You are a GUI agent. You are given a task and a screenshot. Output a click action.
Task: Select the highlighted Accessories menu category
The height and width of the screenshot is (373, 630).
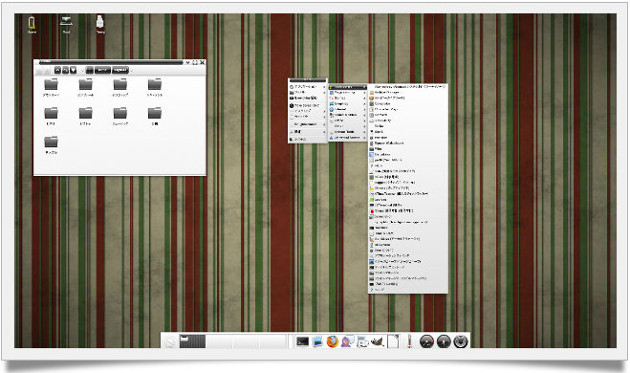[x=348, y=87]
